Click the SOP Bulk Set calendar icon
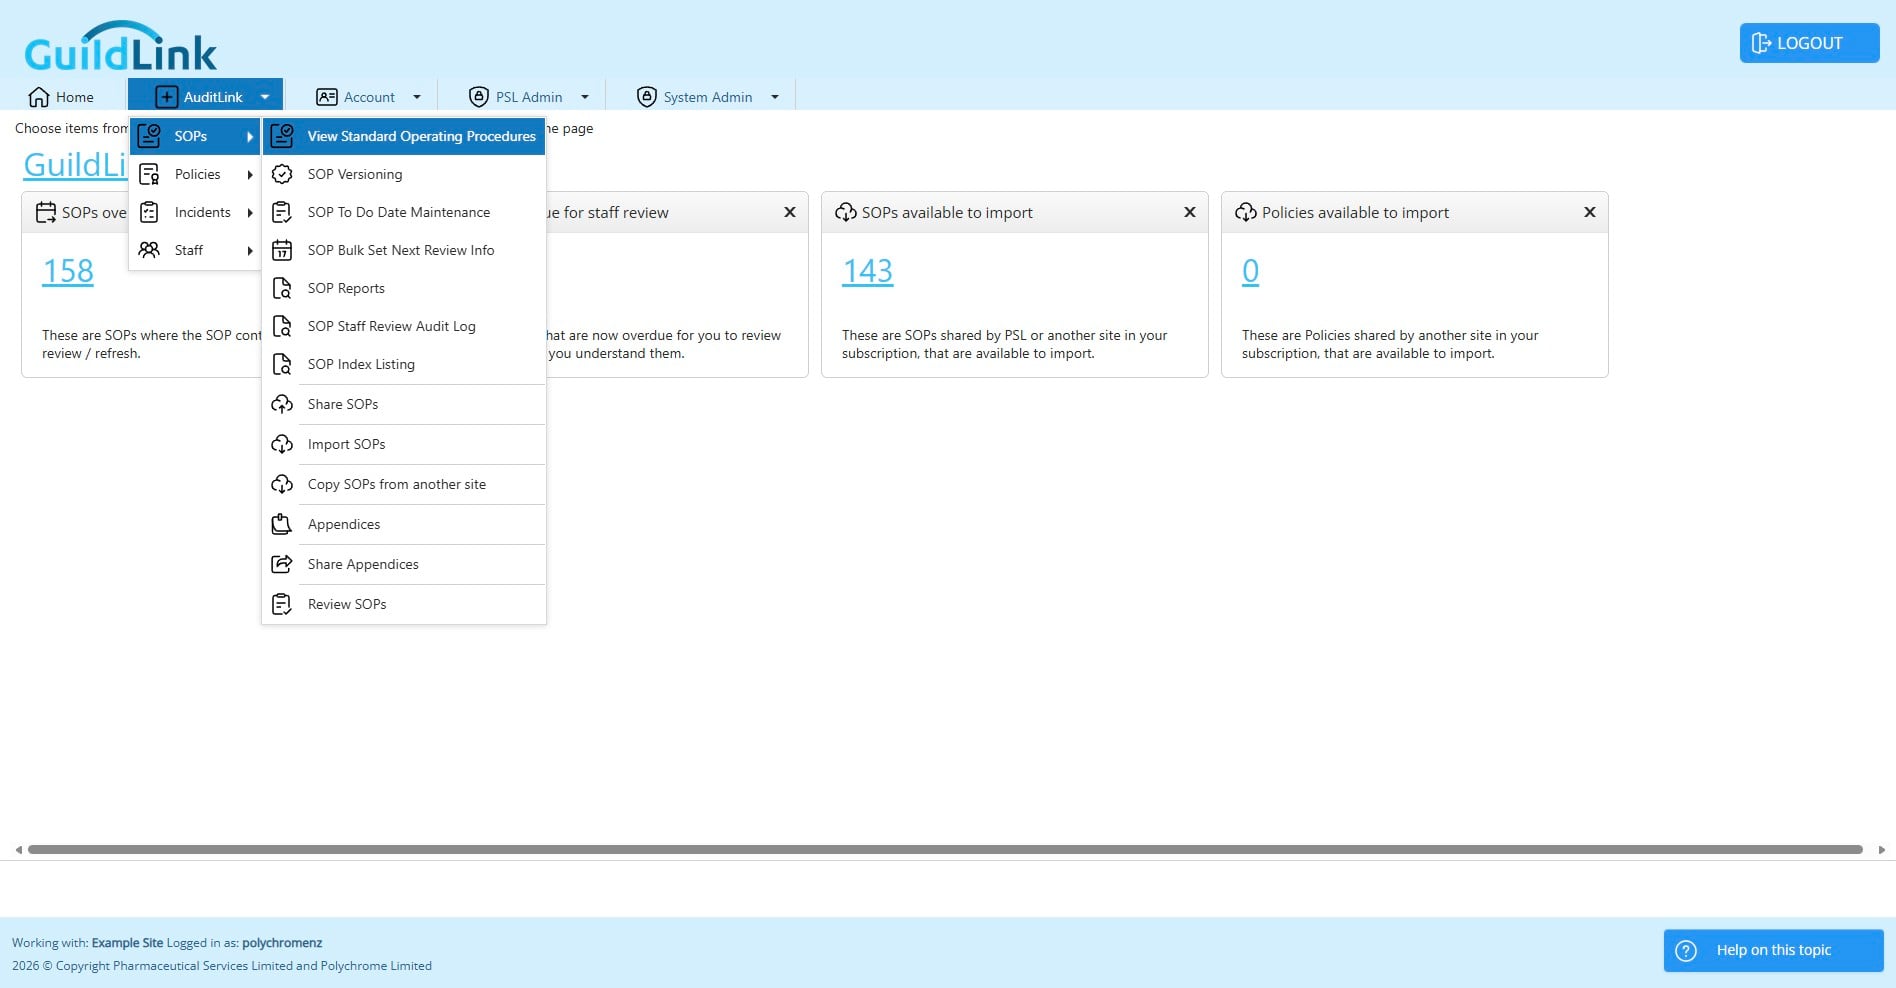The height and width of the screenshot is (988, 1896). [x=282, y=250]
